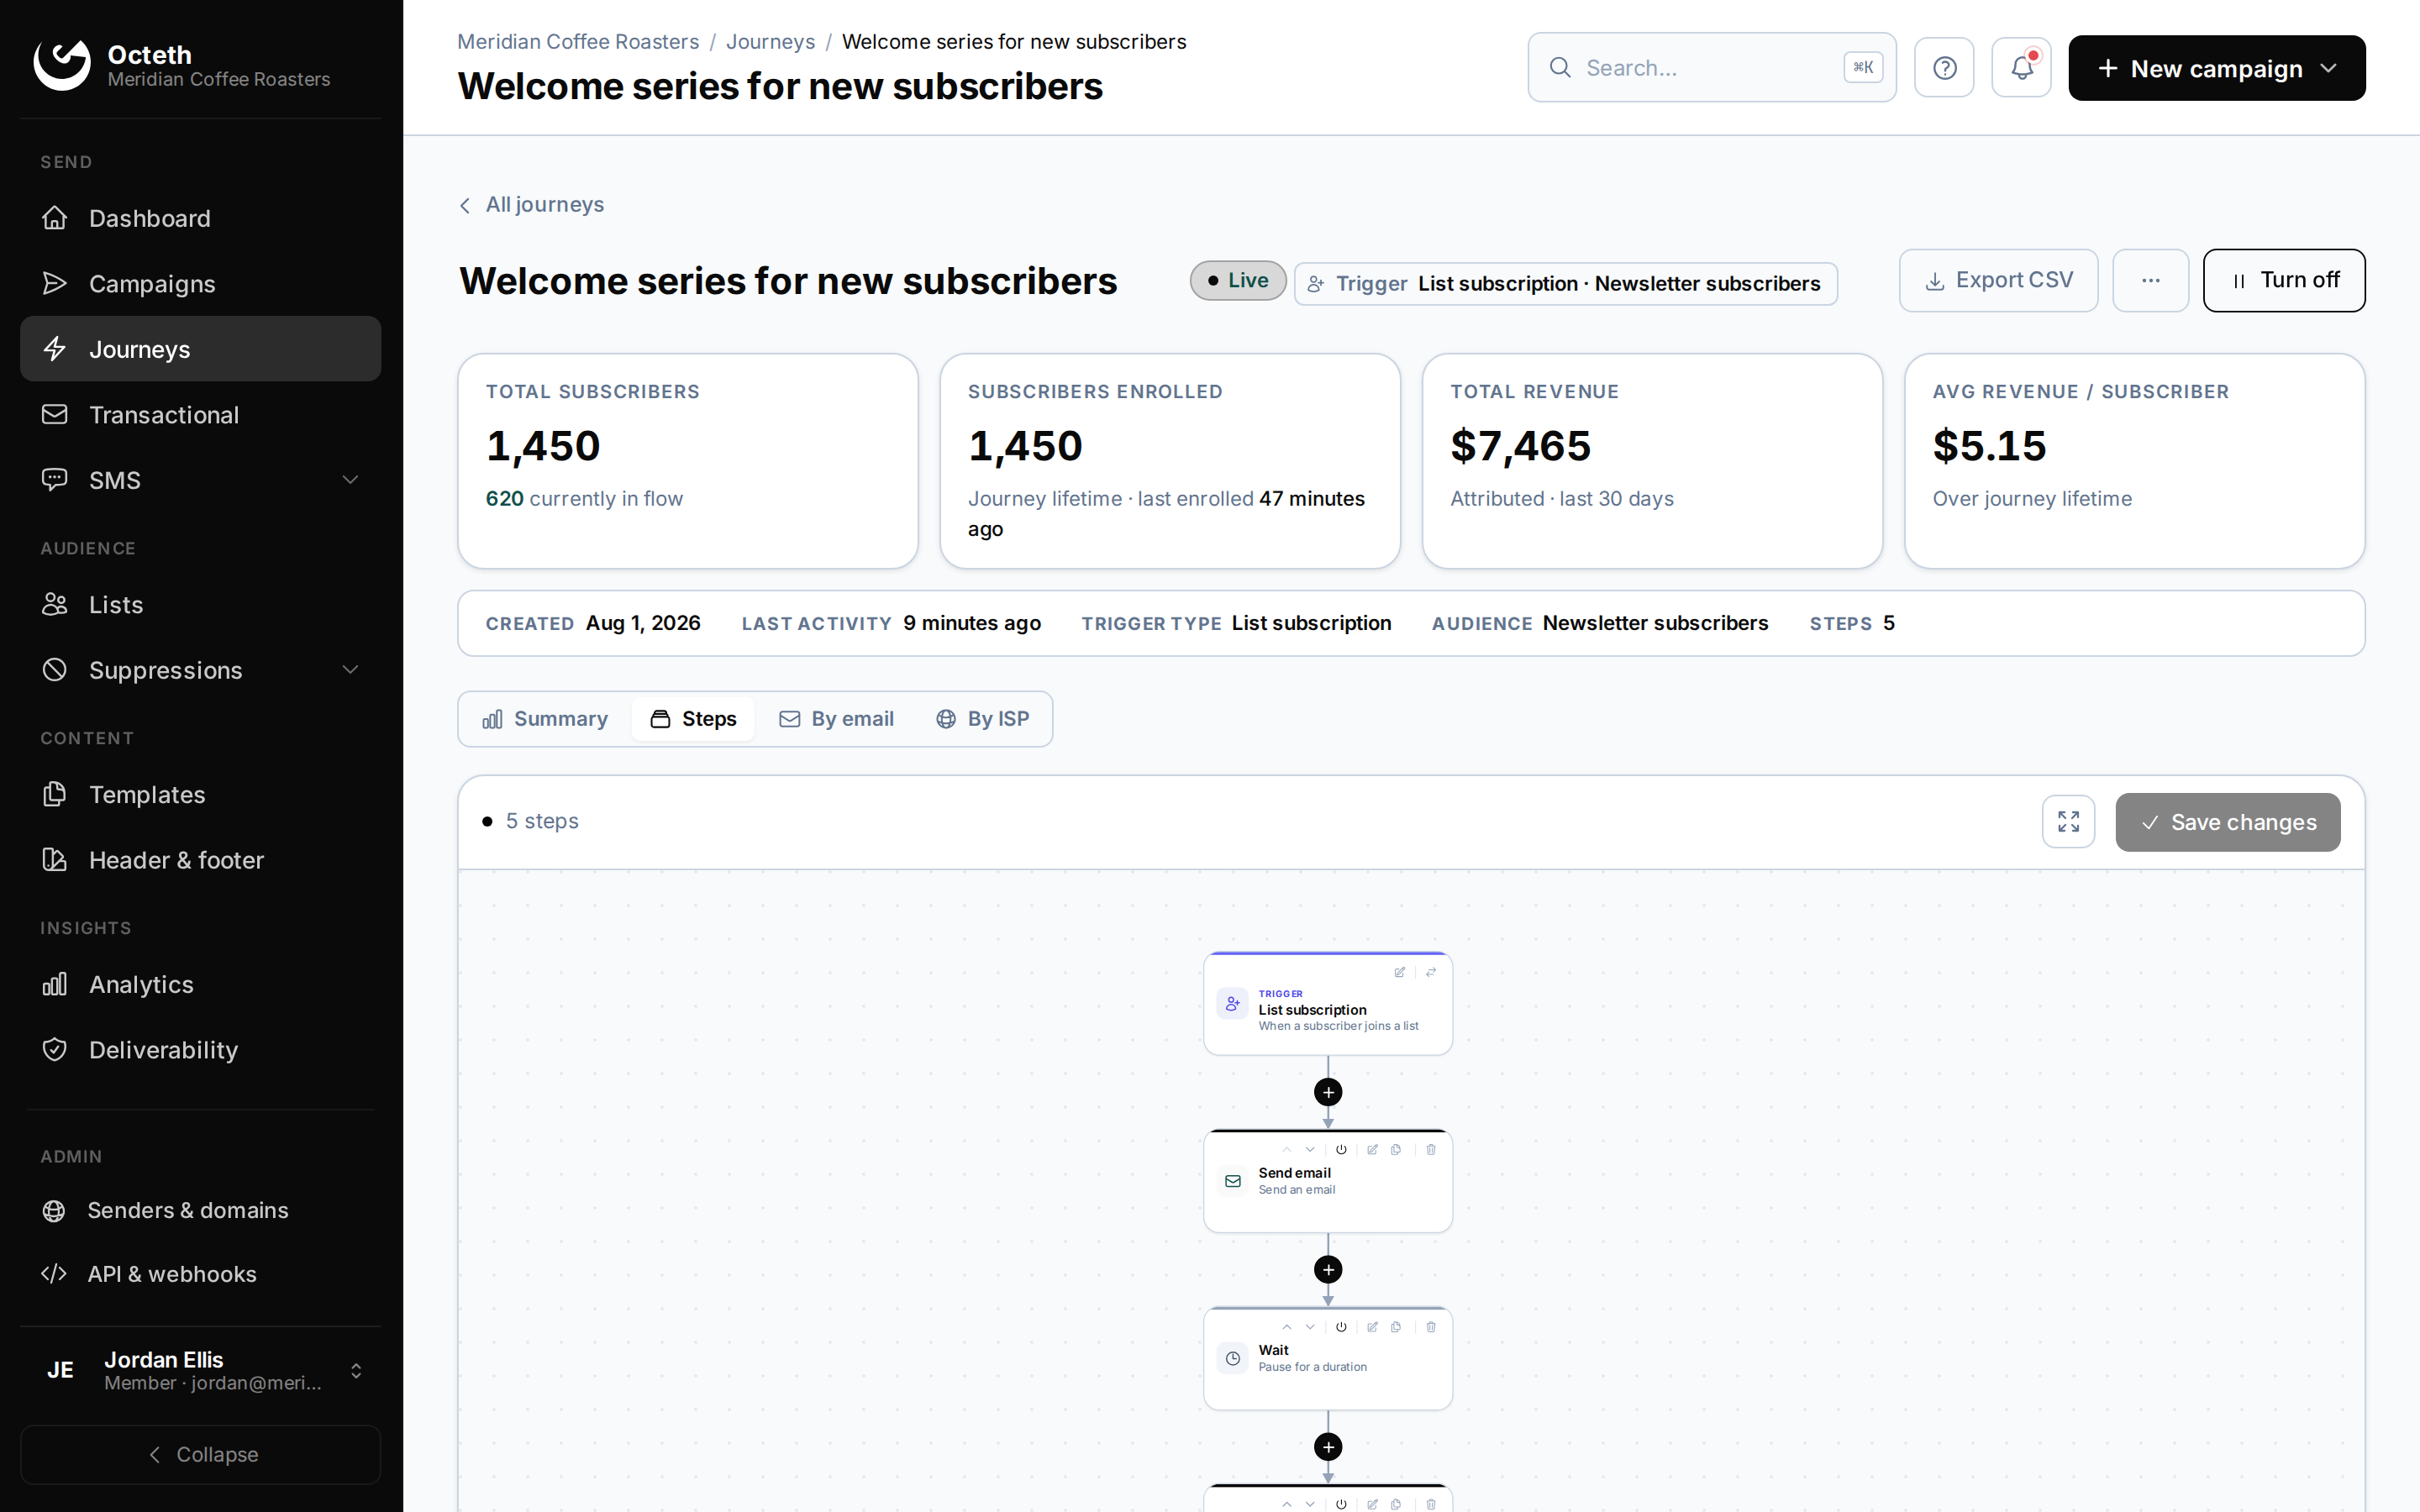Image resolution: width=2420 pixels, height=1512 pixels.
Task: Open Senders & domains page
Action: [200, 1210]
